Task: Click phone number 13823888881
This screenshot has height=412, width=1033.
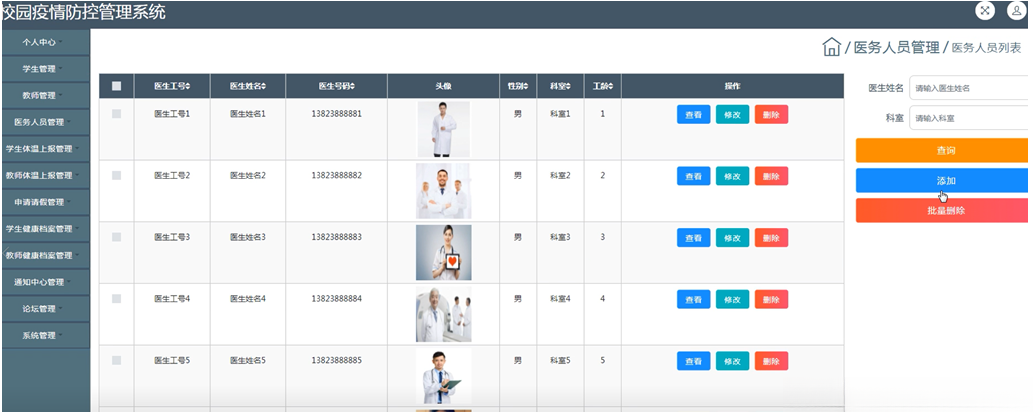Action: click(337, 114)
